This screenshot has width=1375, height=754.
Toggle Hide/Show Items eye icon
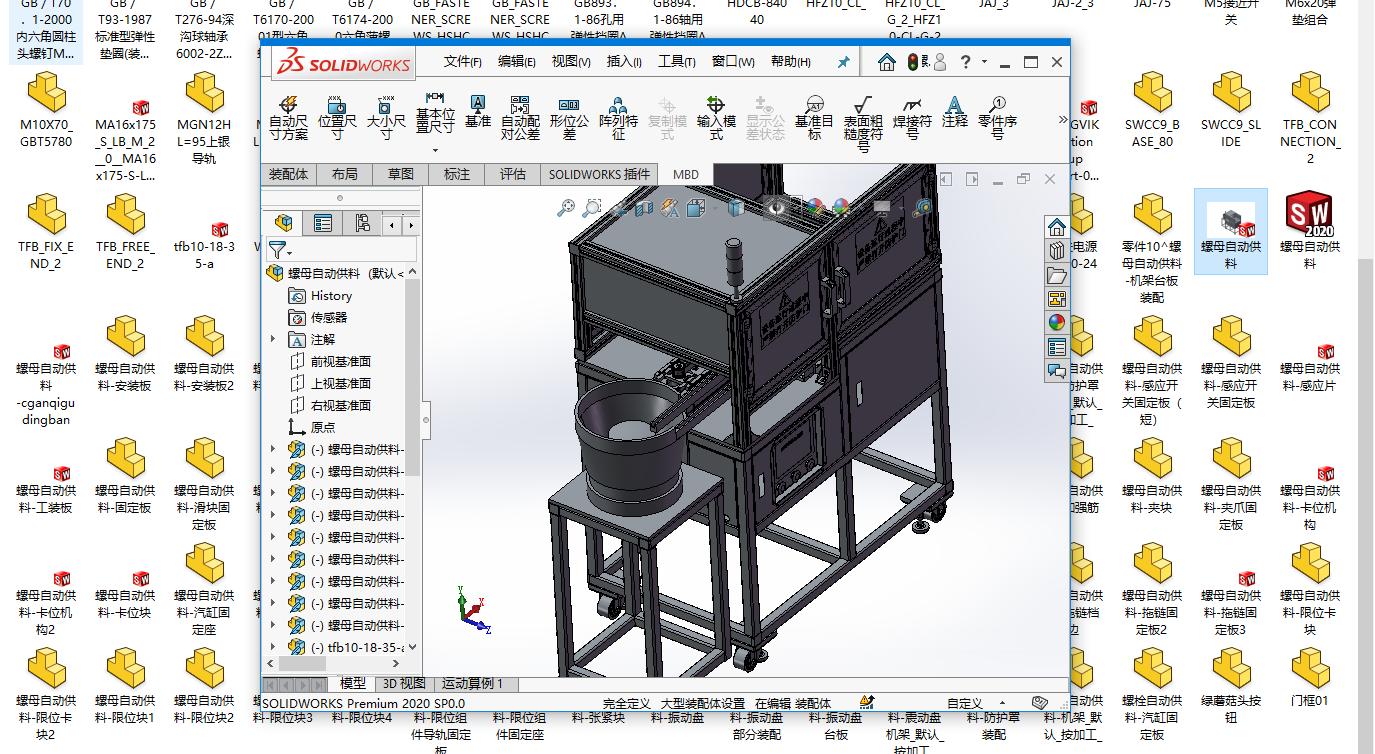[x=776, y=208]
